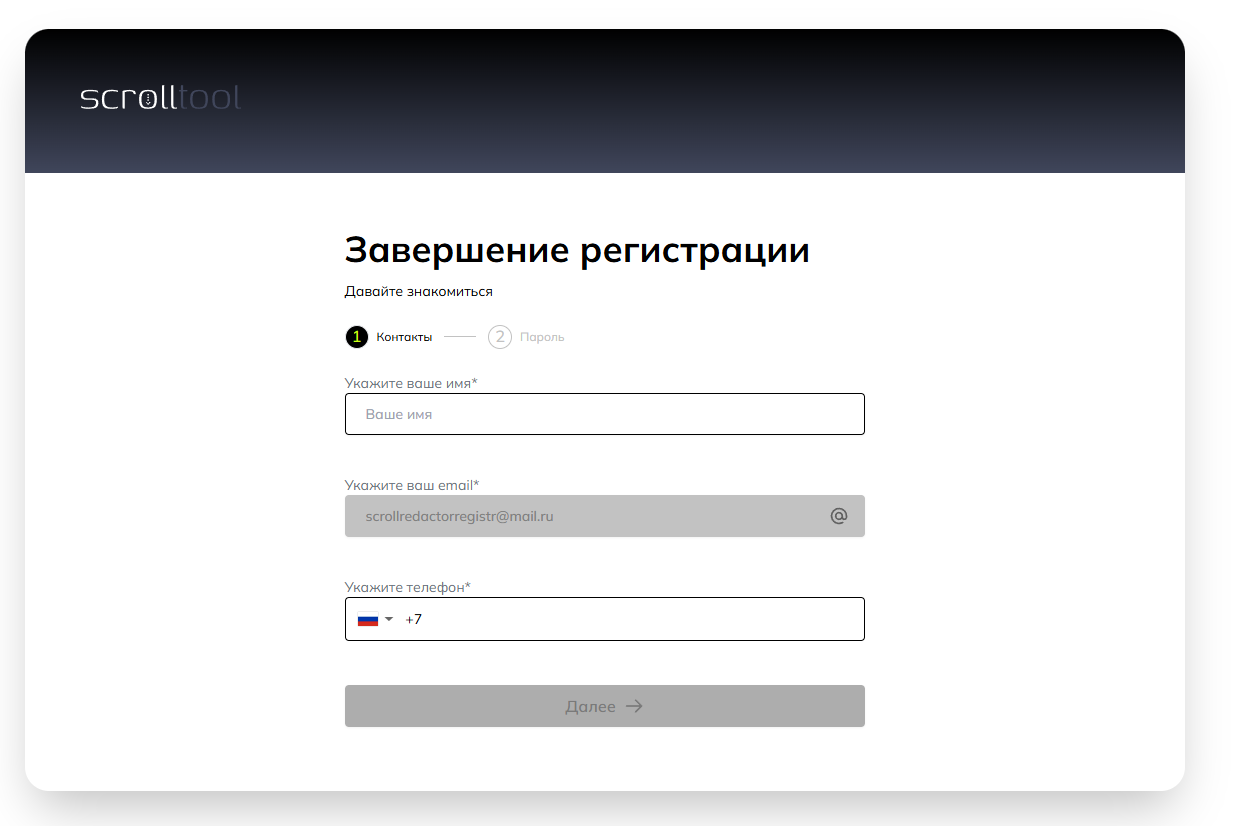Screen dimensions: 1247x826
Task: Click the connector line between the steps
Action: tap(460, 337)
